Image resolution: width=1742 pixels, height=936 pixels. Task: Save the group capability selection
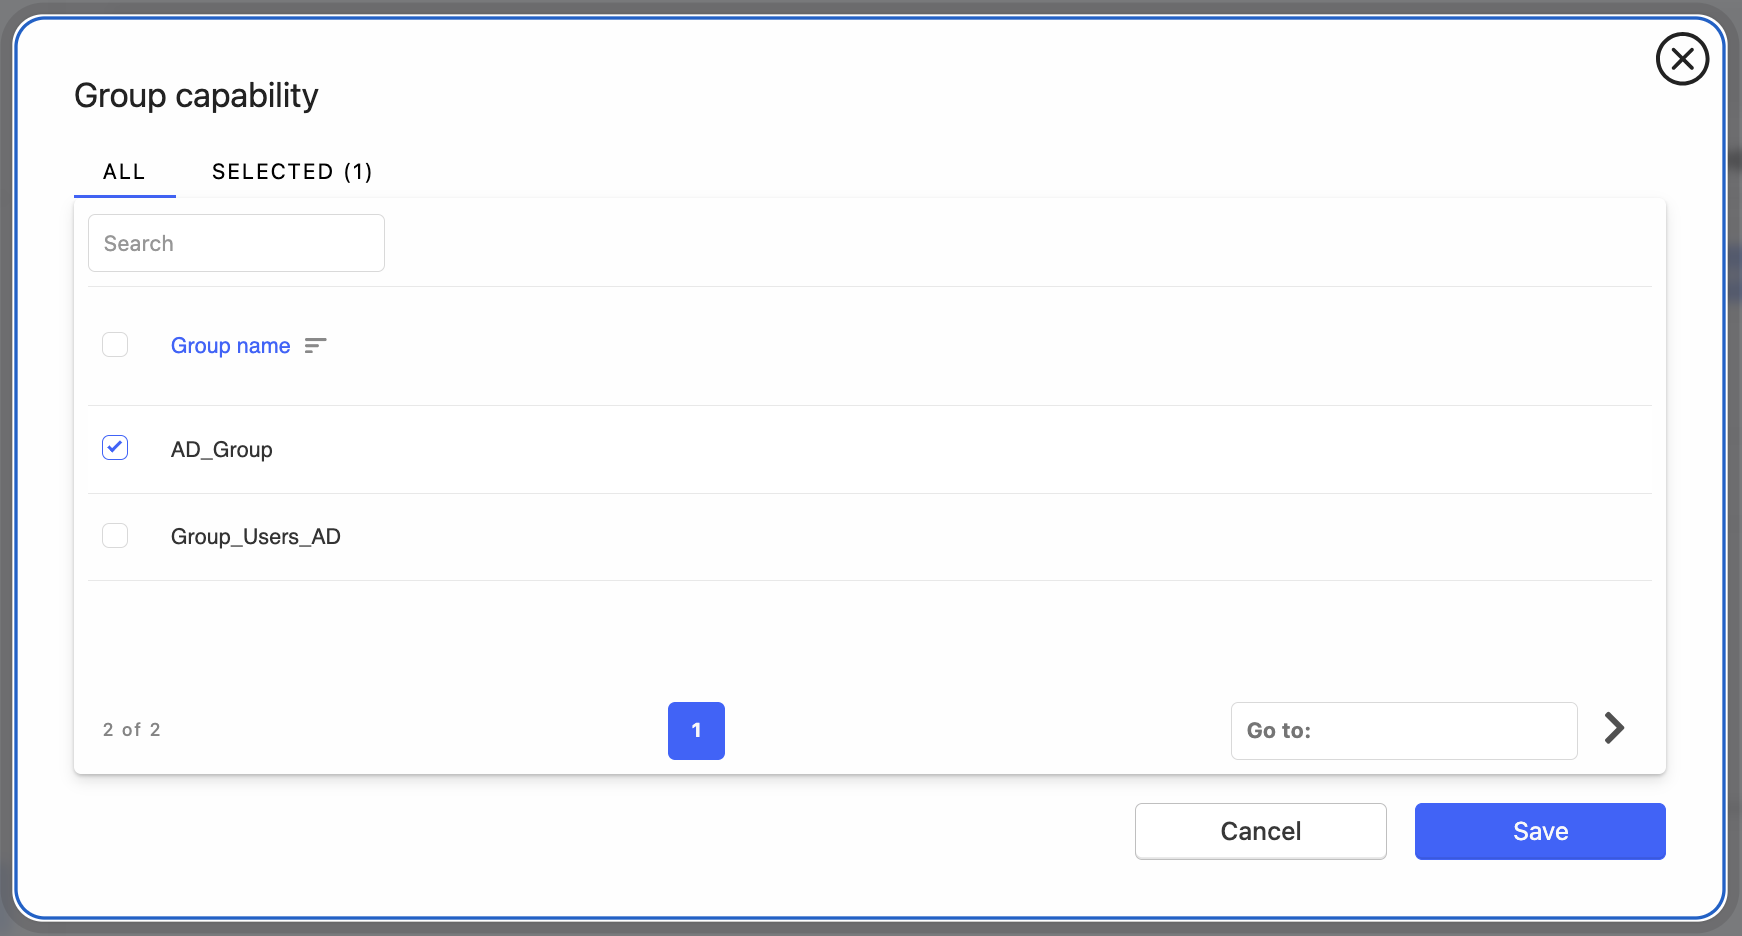coord(1539,831)
